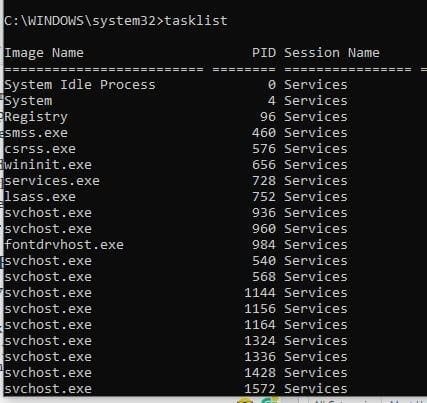Click the PID column header
427x403 pixels.
(x=264, y=53)
